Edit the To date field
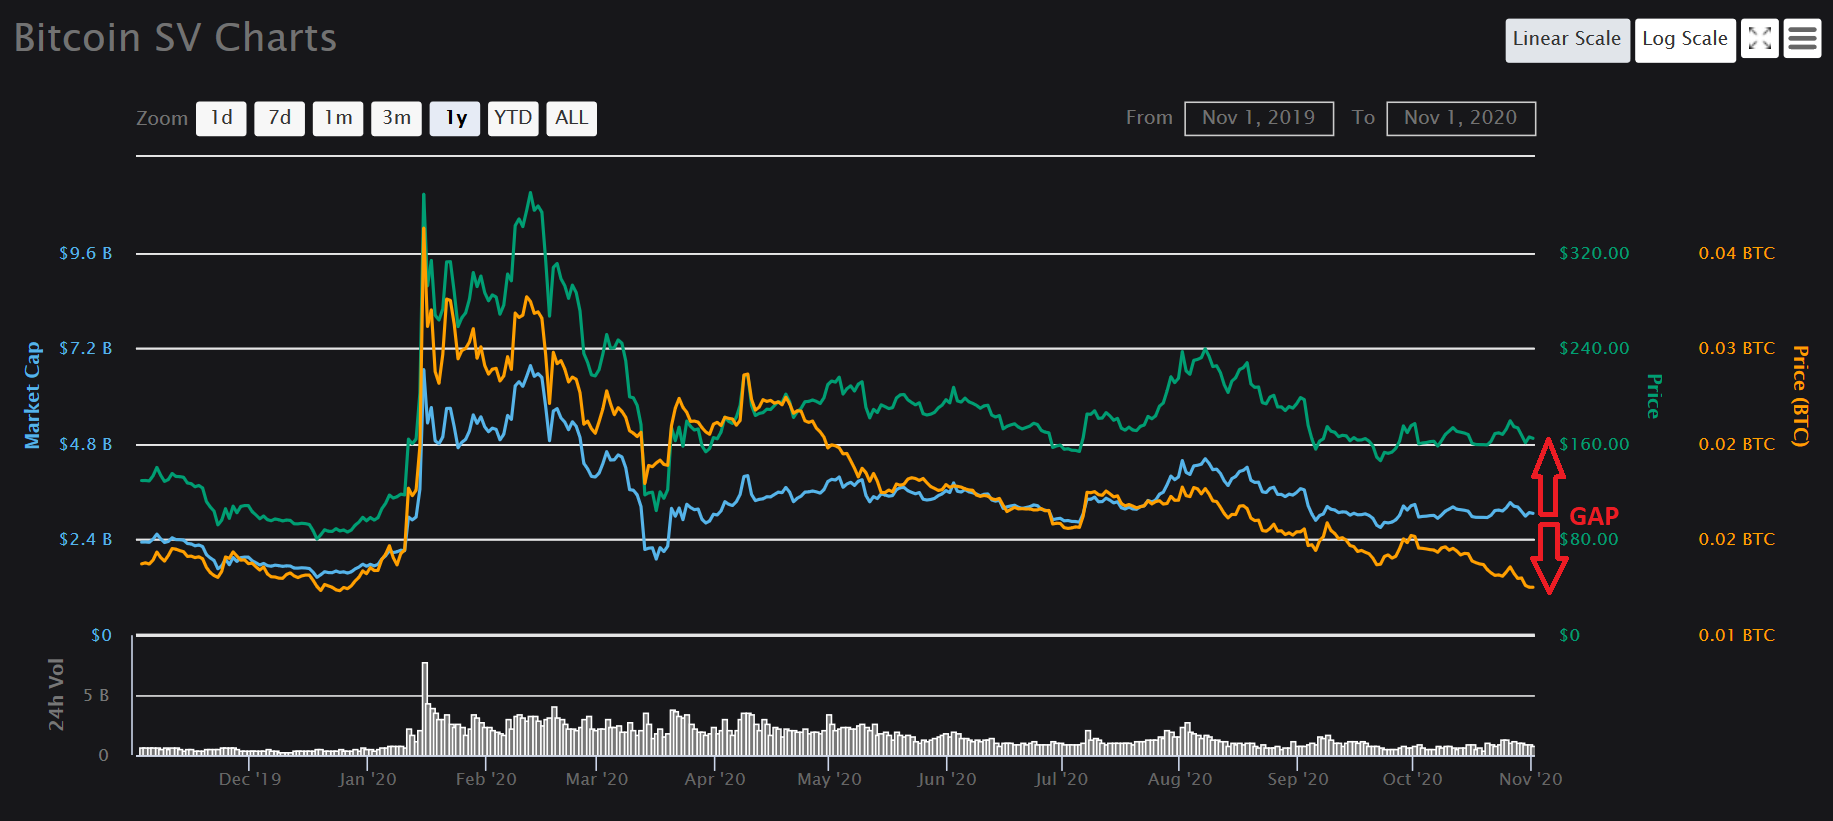The image size is (1833, 821). tap(1461, 118)
